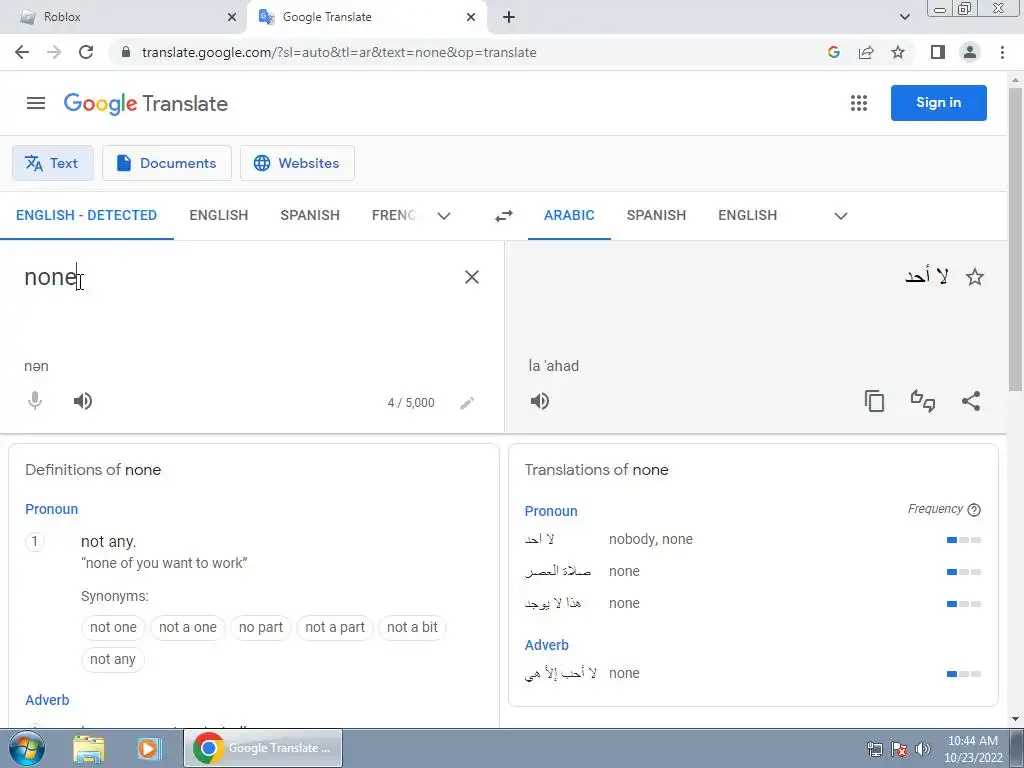Open the Action Center flag tray icon

899,748
